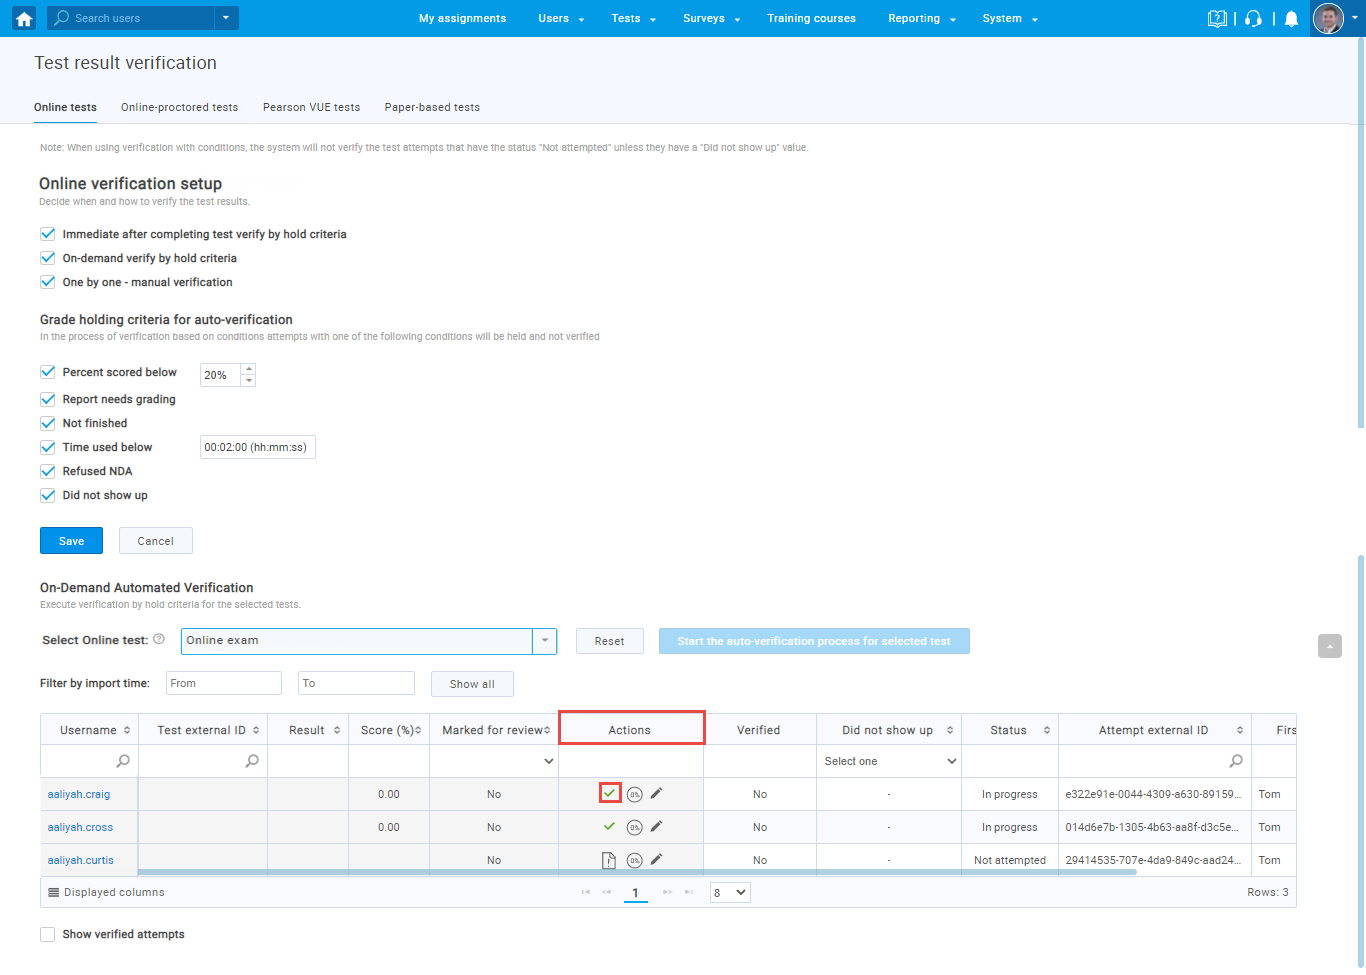Open Did not show up filter dropdown

tap(889, 761)
